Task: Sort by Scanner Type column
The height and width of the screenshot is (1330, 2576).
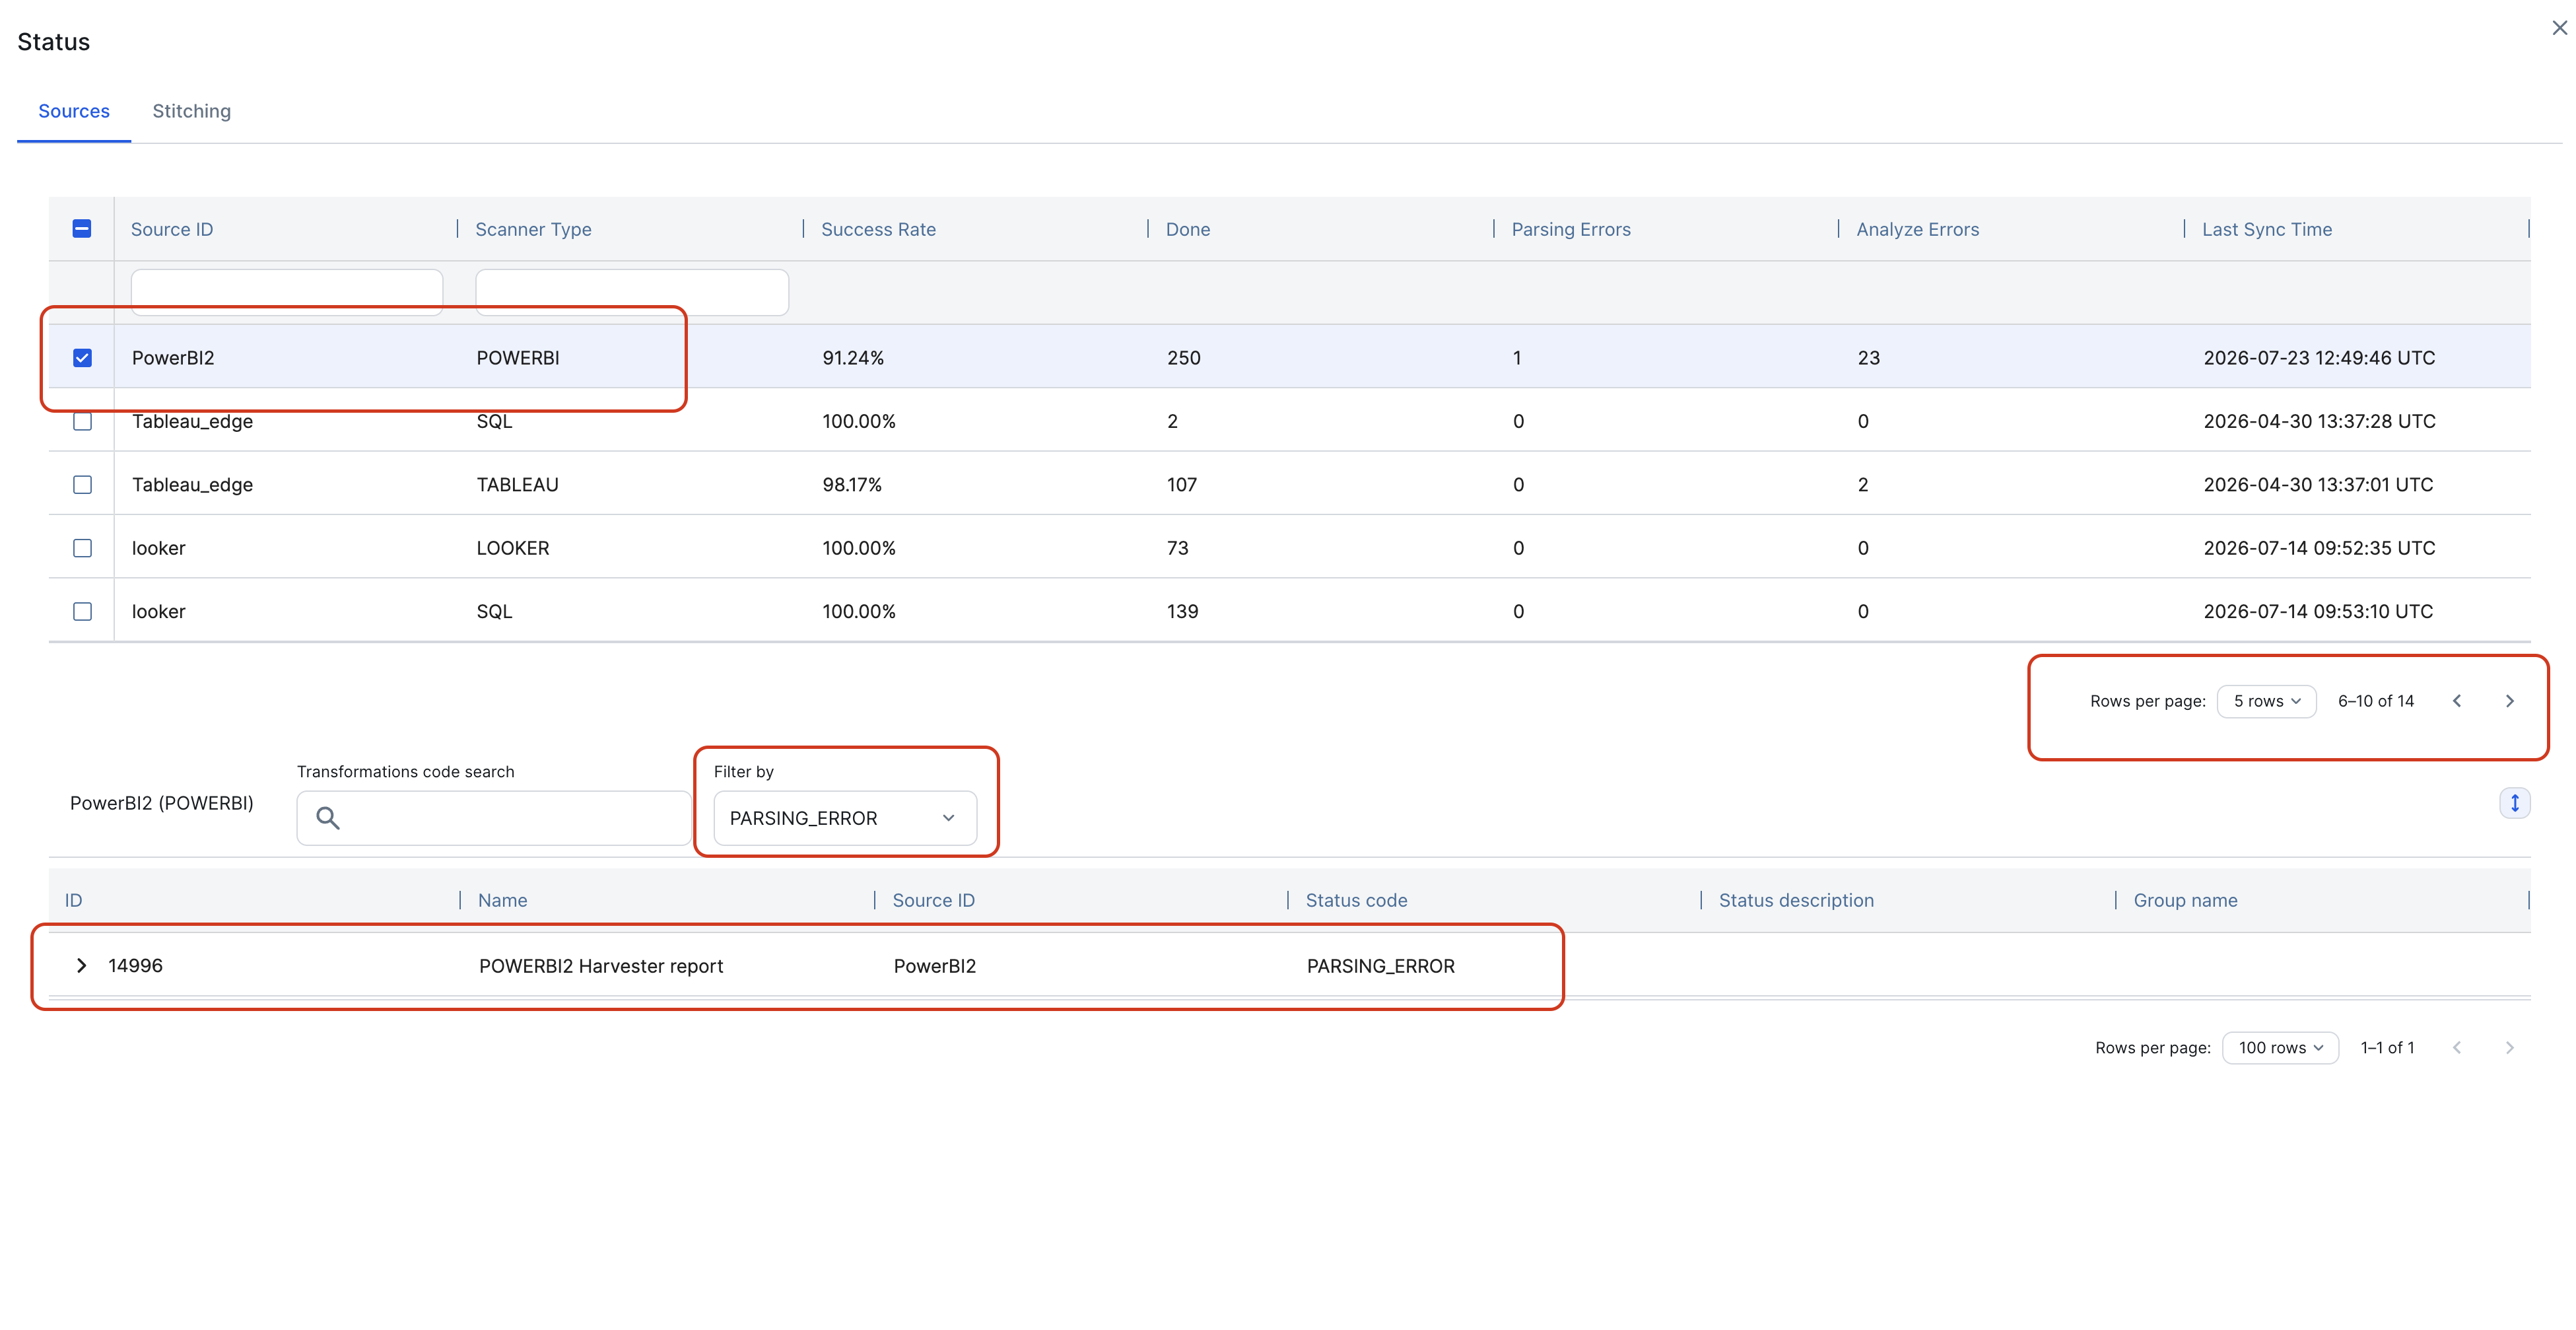Action: point(533,229)
